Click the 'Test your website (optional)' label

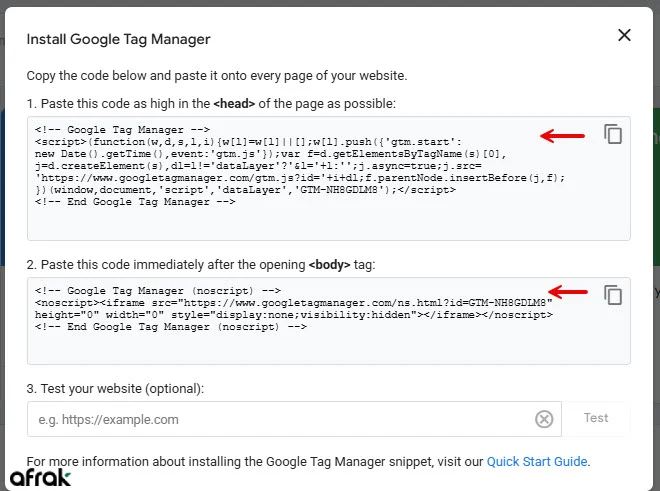pyautogui.click(x=115, y=388)
